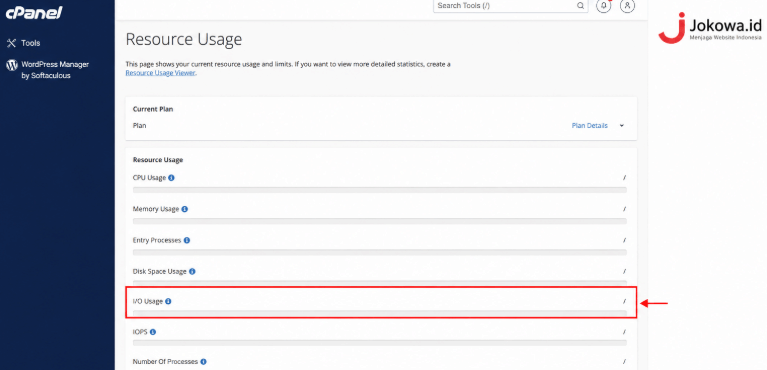Show info for Number Of Processes
Image resolution: width=767 pixels, height=370 pixels.
[203, 362]
